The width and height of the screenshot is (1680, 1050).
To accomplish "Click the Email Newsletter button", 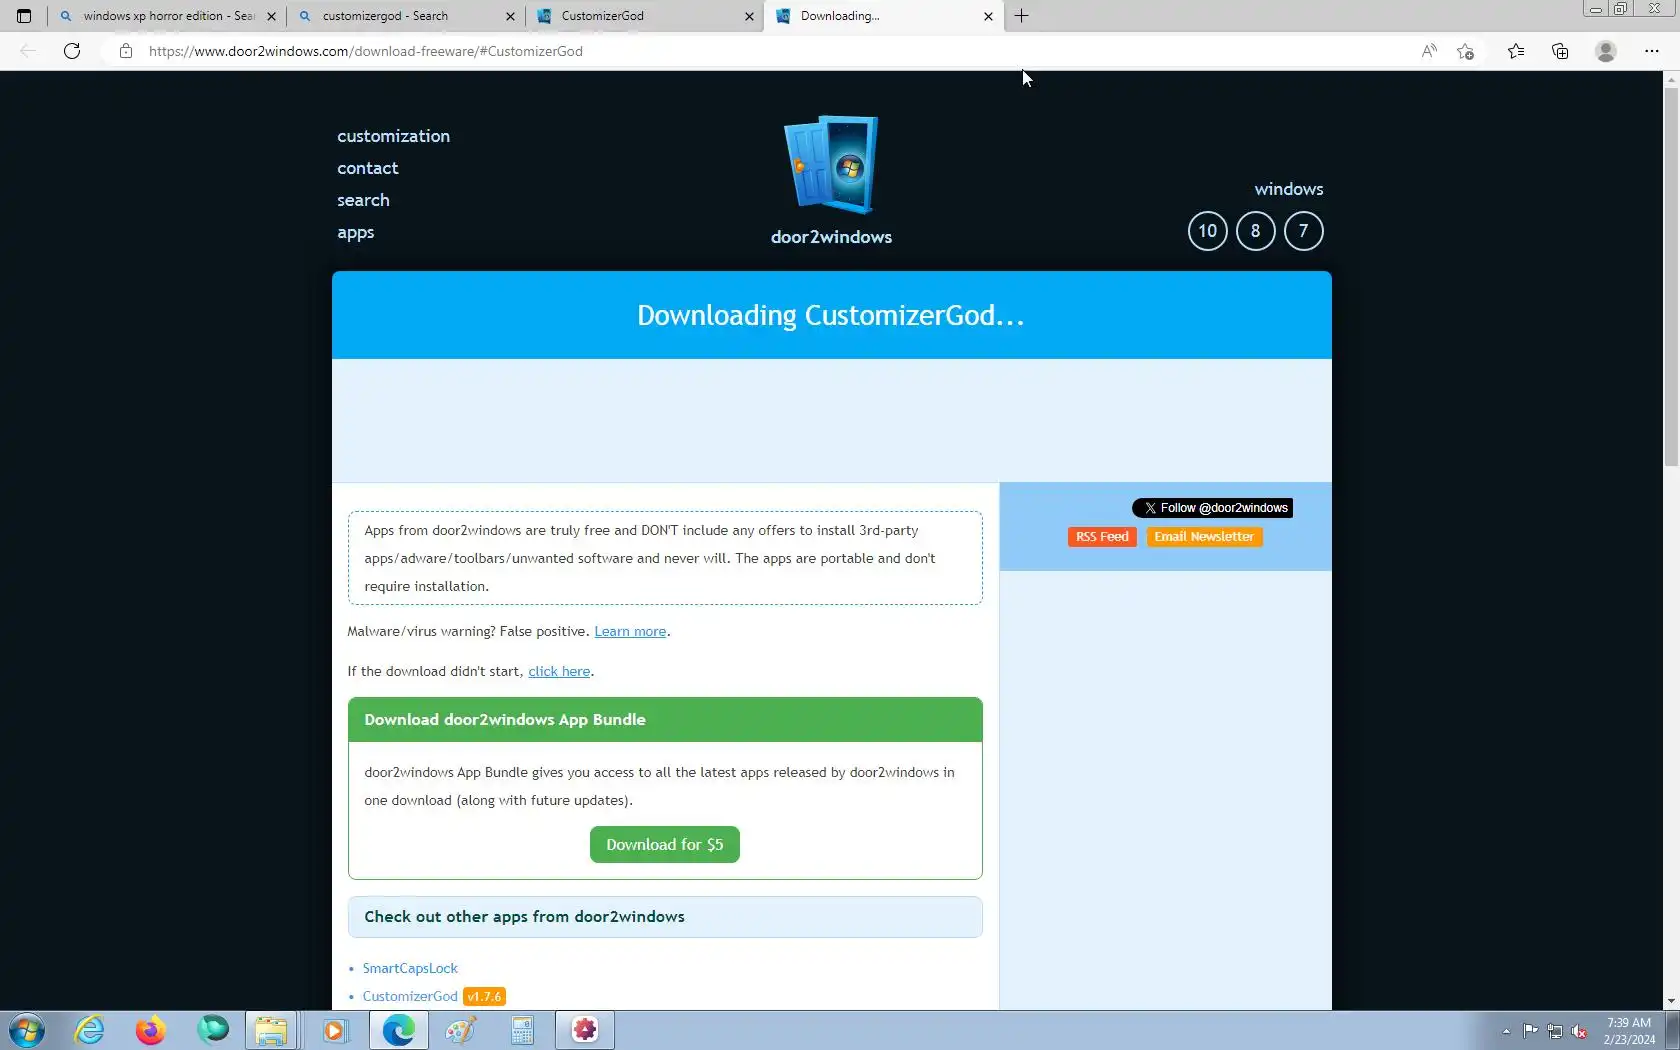I will click(x=1204, y=537).
